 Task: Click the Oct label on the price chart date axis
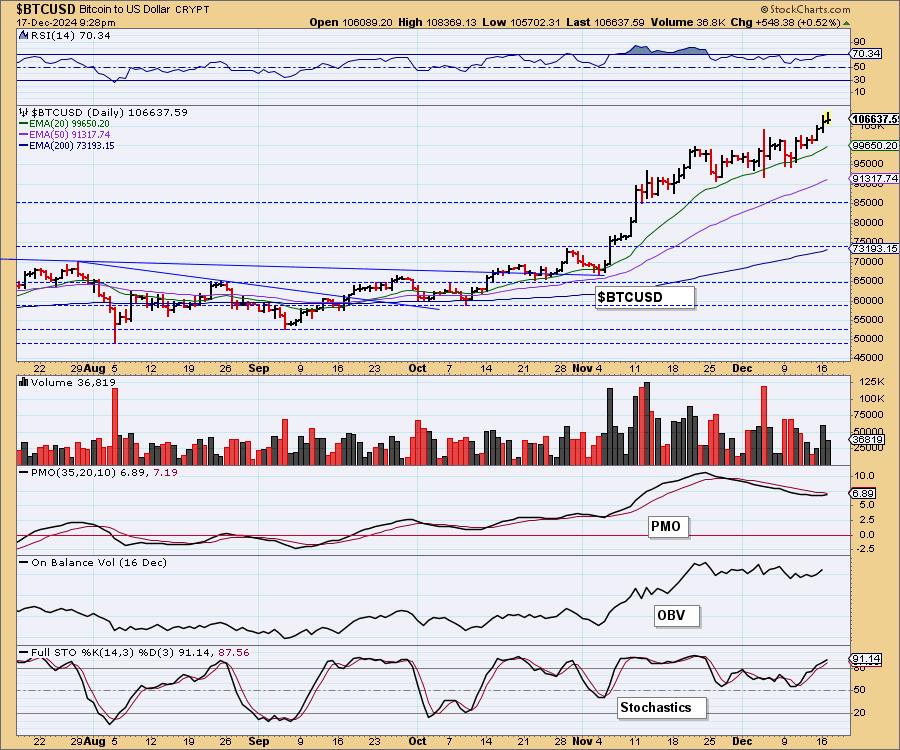[x=417, y=368]
